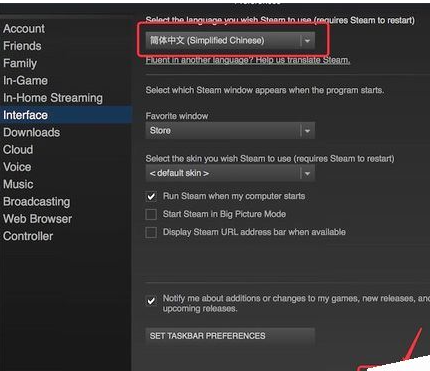The width and height of the screenshot is (430, 371).
Task: Go to the Family settings section
Action: coord(20,63)
